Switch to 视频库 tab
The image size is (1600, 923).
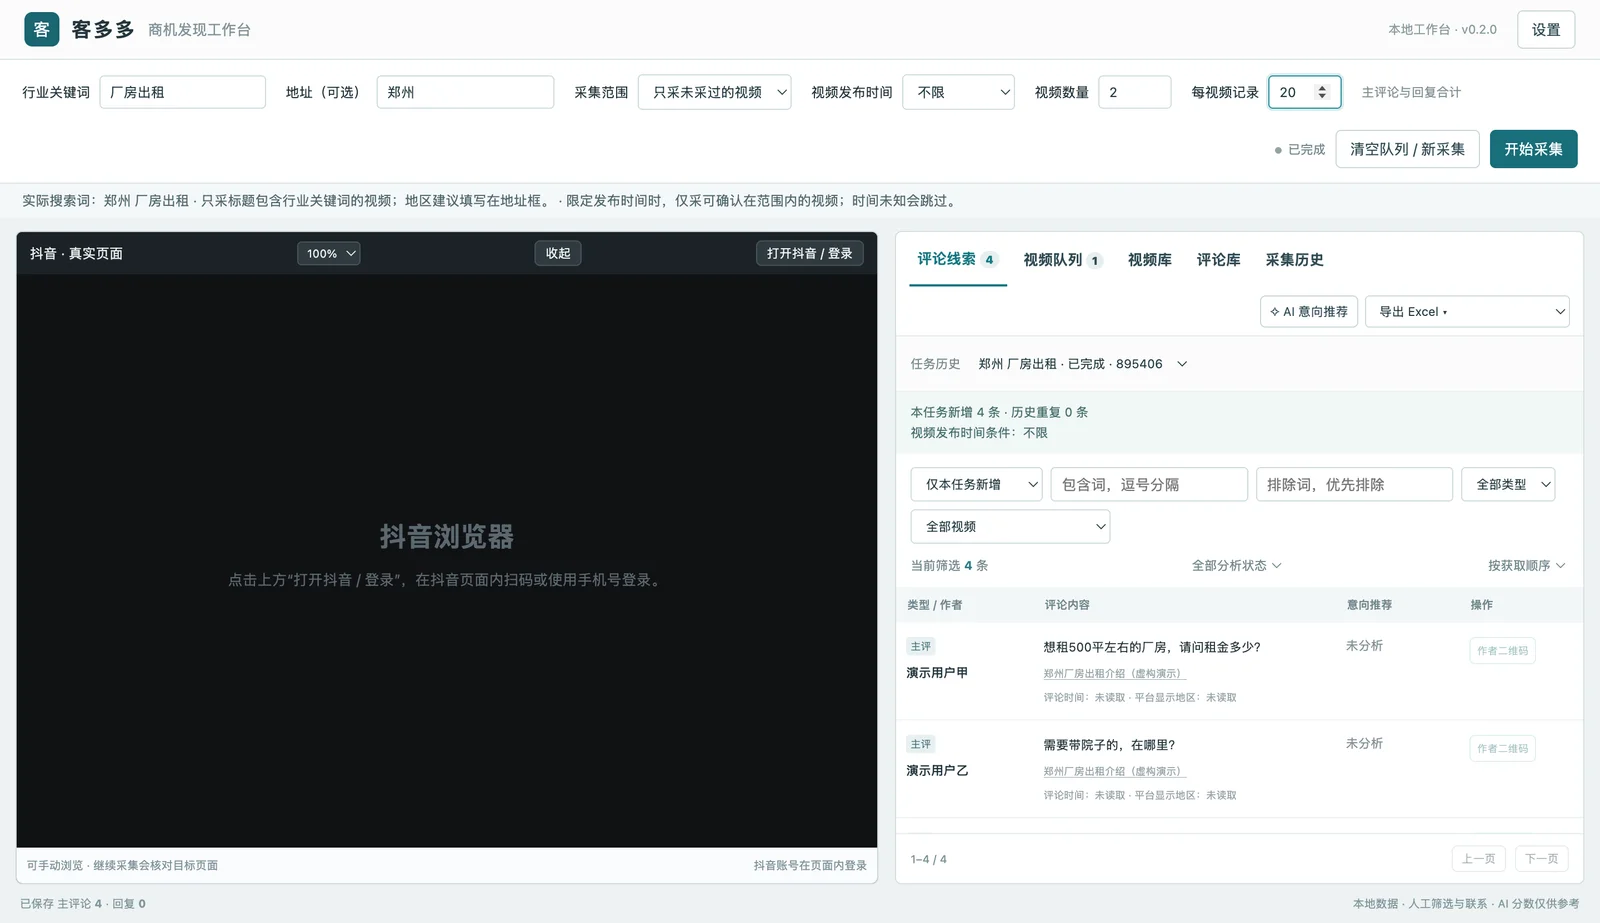click(1150, 260)
